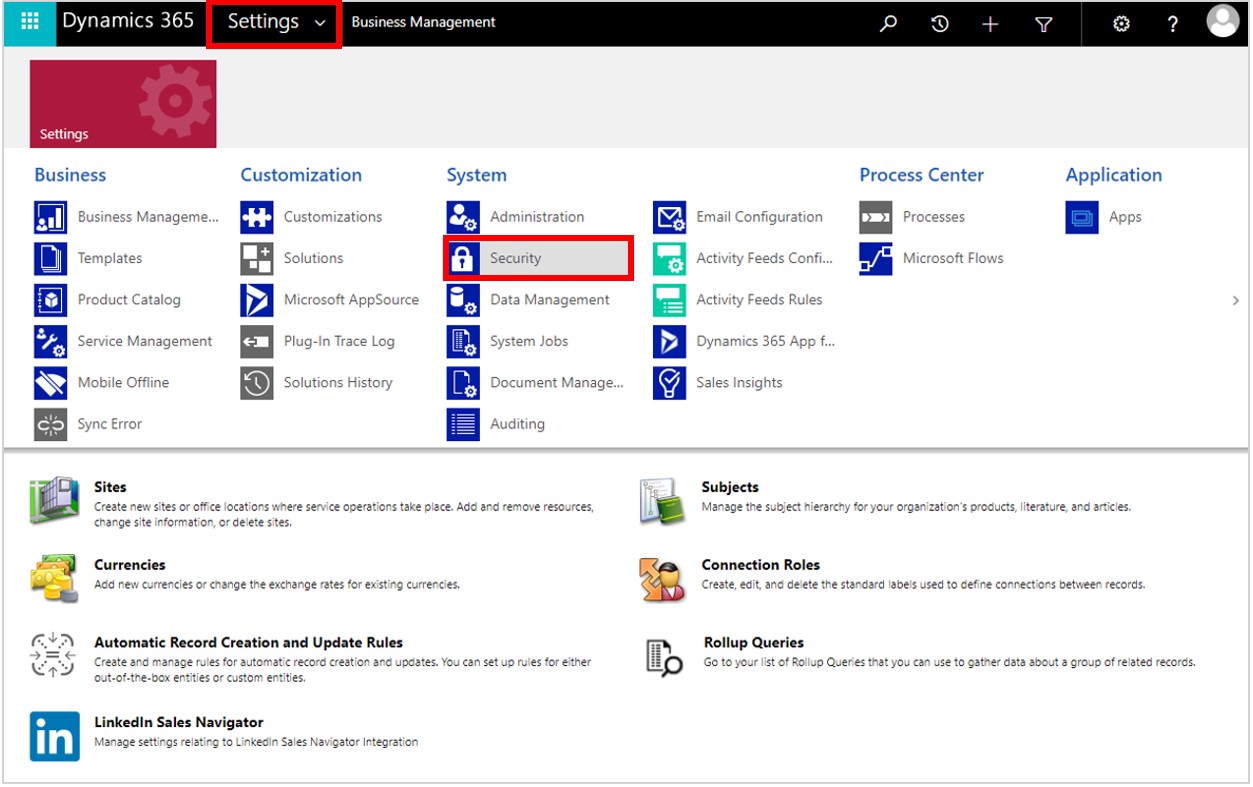Click the Business Management breadcrumb

coord(424,22)
